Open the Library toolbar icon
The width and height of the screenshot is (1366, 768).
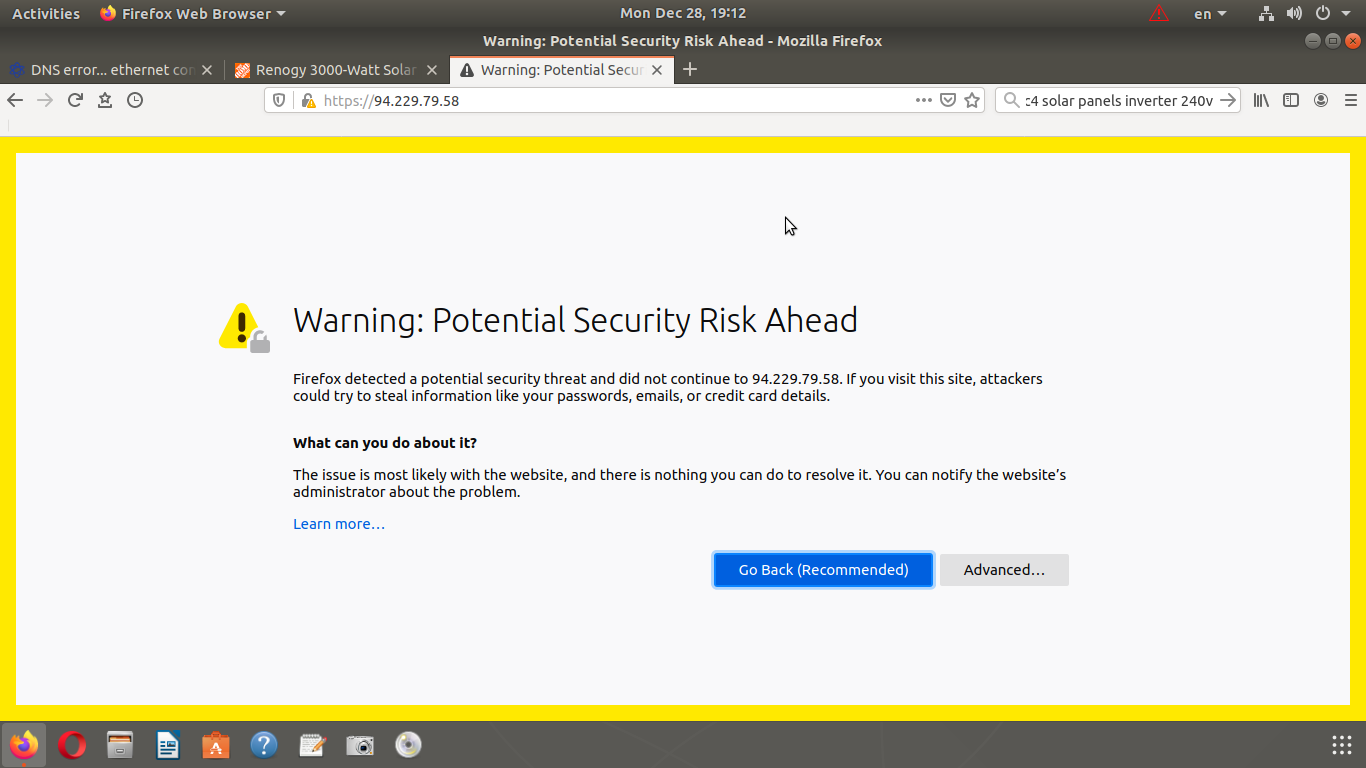pyautogui.click(x=1261, y=100)
